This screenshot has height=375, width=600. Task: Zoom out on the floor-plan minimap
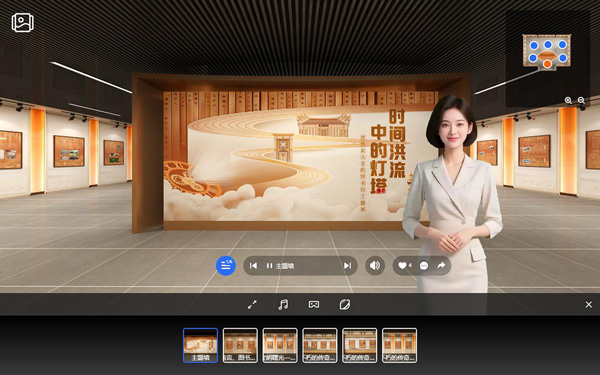[581, 100]
